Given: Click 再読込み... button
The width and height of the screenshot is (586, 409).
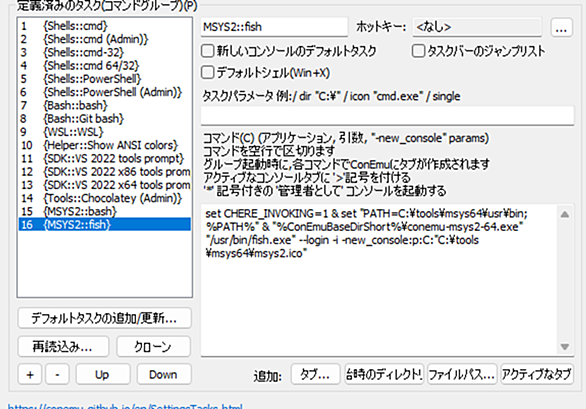Looking at the screenshot, I should pyautogui.click(x=63, y=347).
